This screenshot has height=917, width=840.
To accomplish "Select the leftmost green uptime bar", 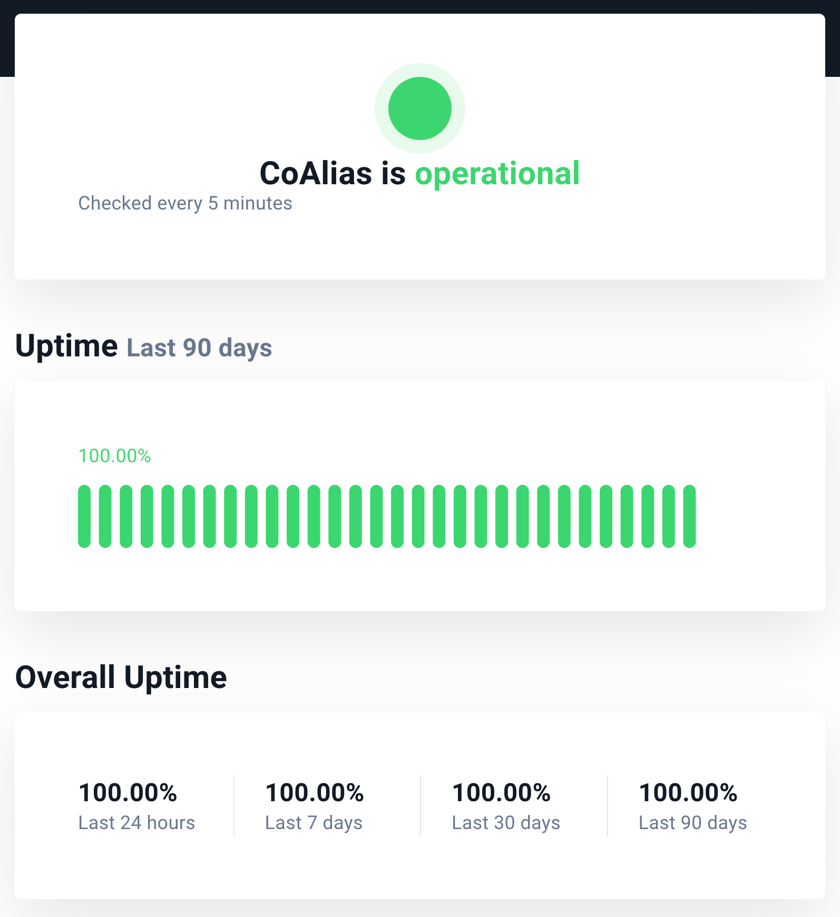I will pyautogui.click(x=84, y=516).
